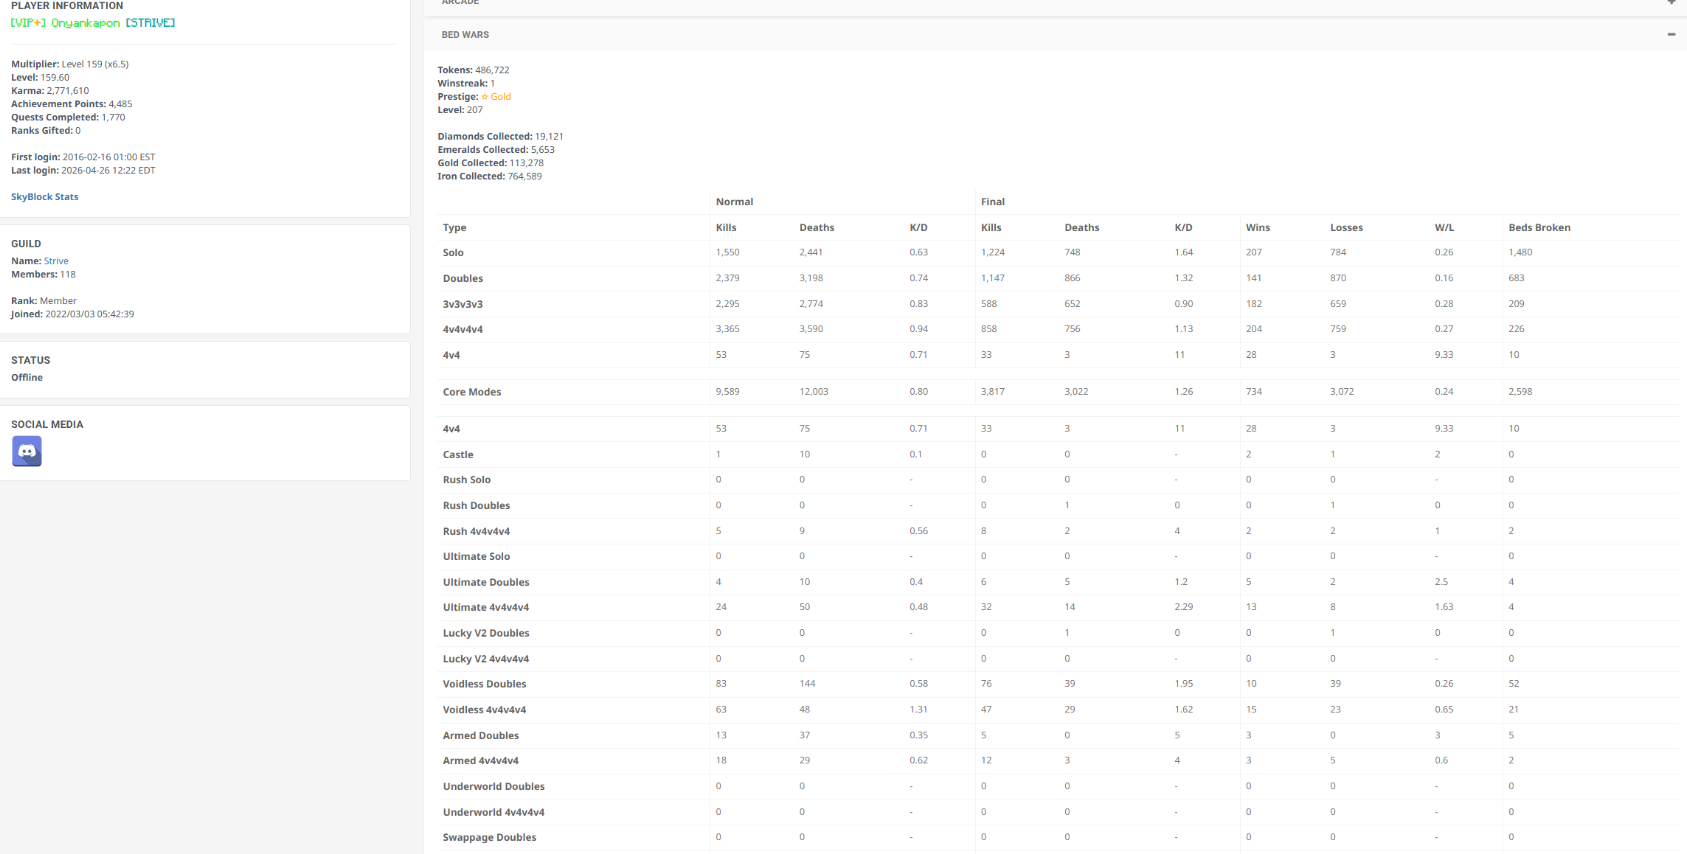1687x854 pixels.
Task: Select the Ultimate Solo row label
Action: click(x=477, y=557)
